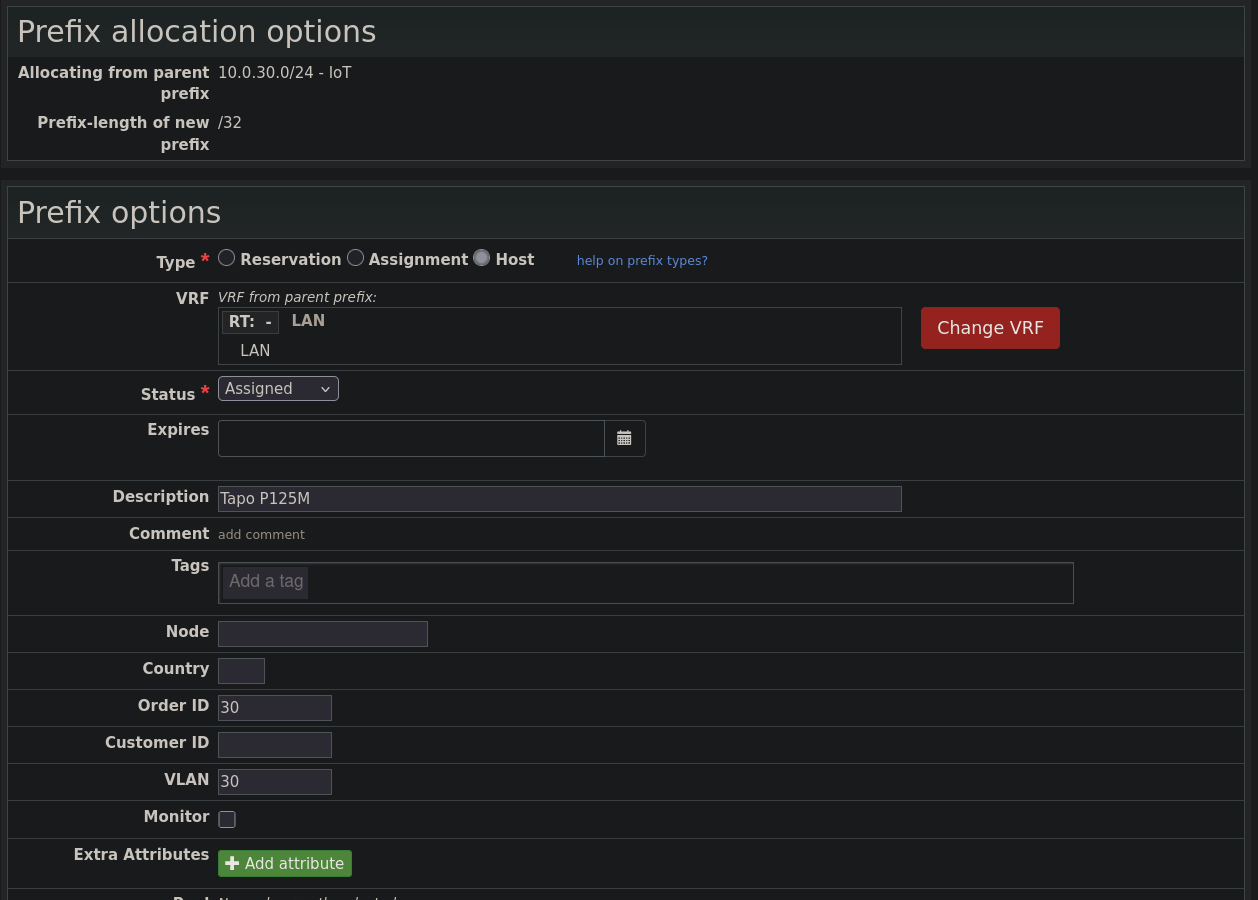This screenshot has width=1258, height=900.
Task: Select the Assignment prefix type
Action: pyautogui.click(x=355, y=258)
